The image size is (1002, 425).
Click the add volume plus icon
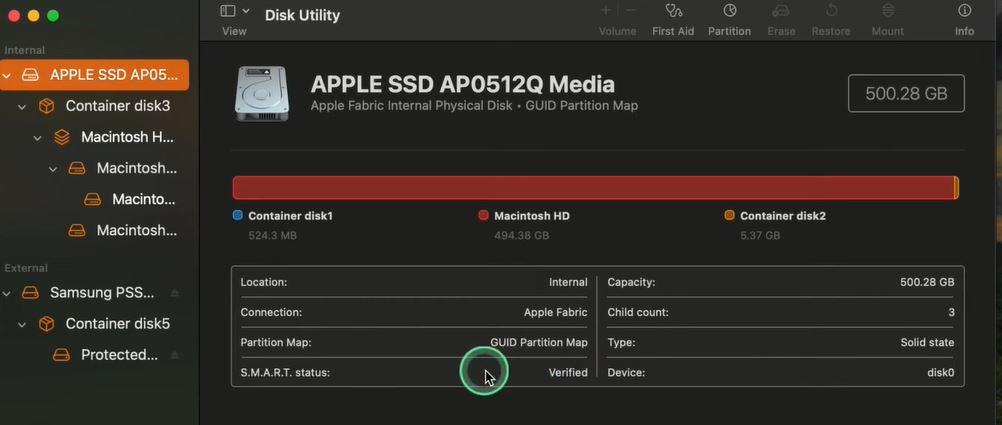606,10
